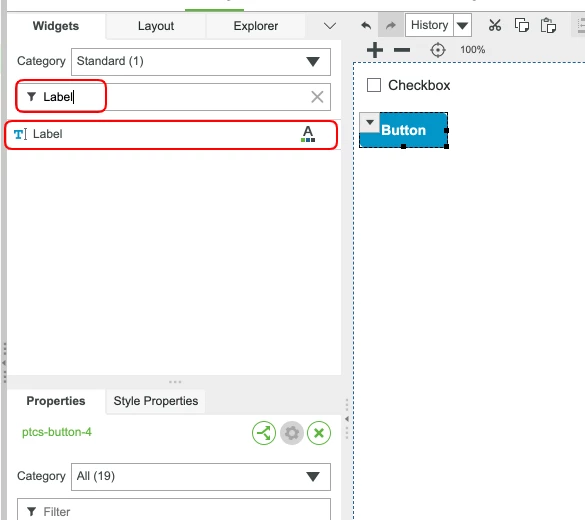Click the Checkbox label text on canvas
The width and height of the screenshot is (585, 520).
419,85
